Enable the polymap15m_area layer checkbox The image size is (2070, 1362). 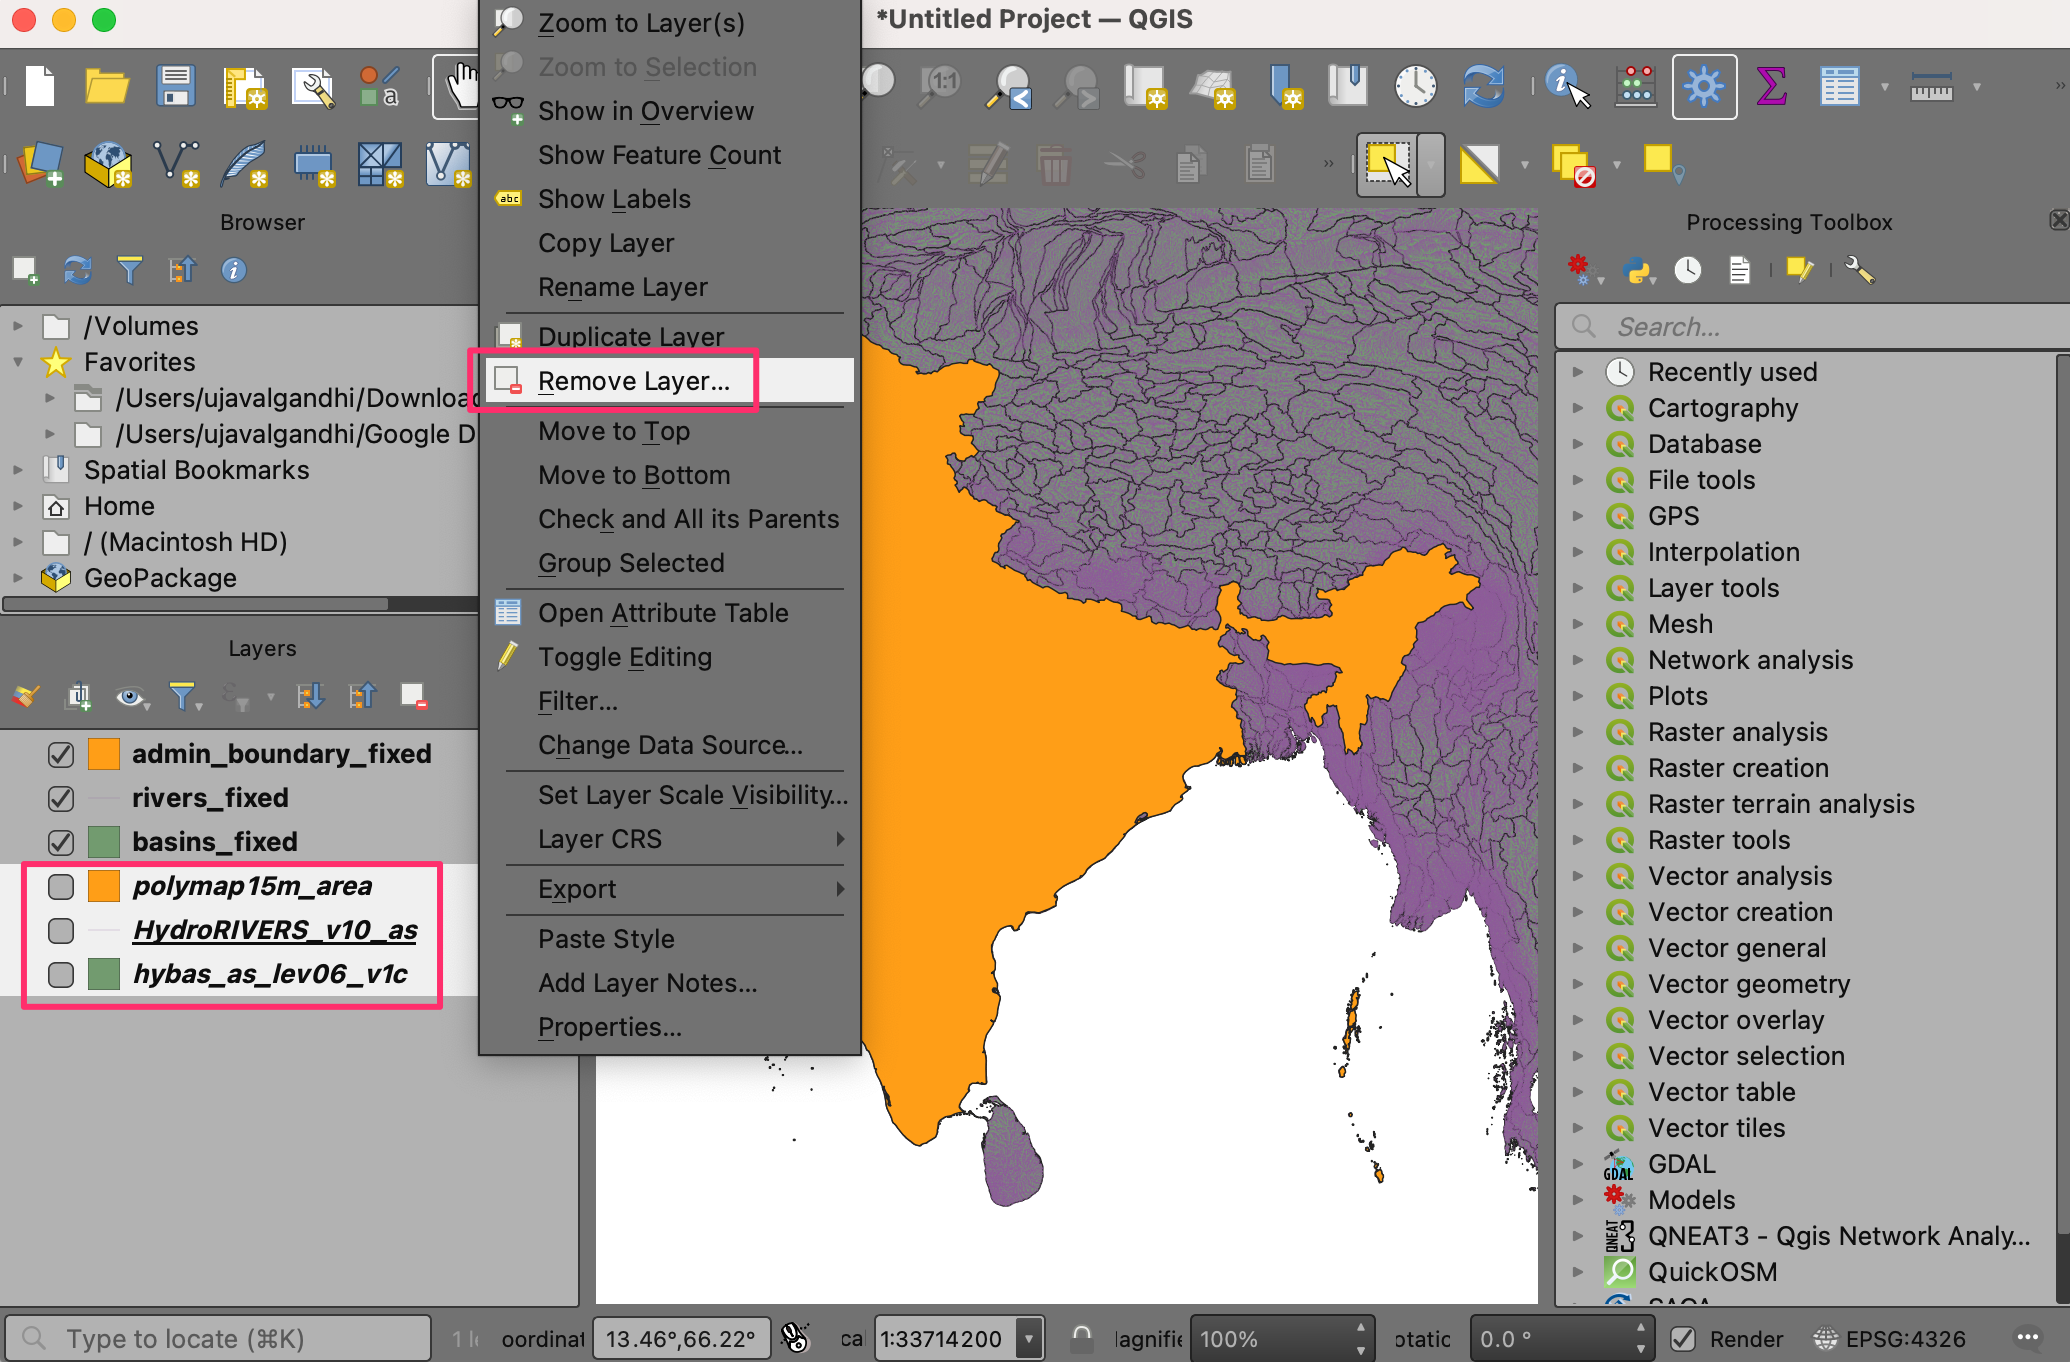(x=61, y=886)
